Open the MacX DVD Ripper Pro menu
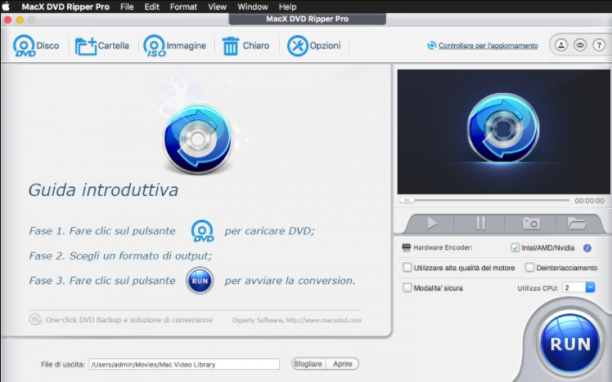The height and width of the screenshot is (382, 612). [x=66, y=7]
